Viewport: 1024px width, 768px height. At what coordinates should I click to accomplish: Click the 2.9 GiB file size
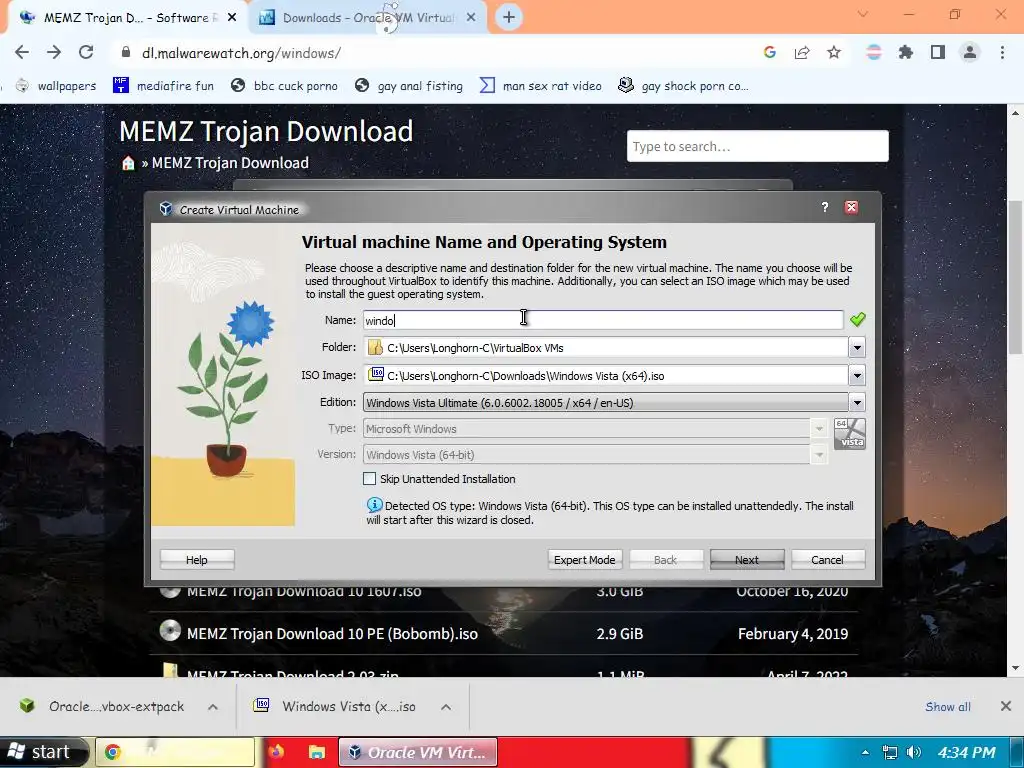coord(620,633)
